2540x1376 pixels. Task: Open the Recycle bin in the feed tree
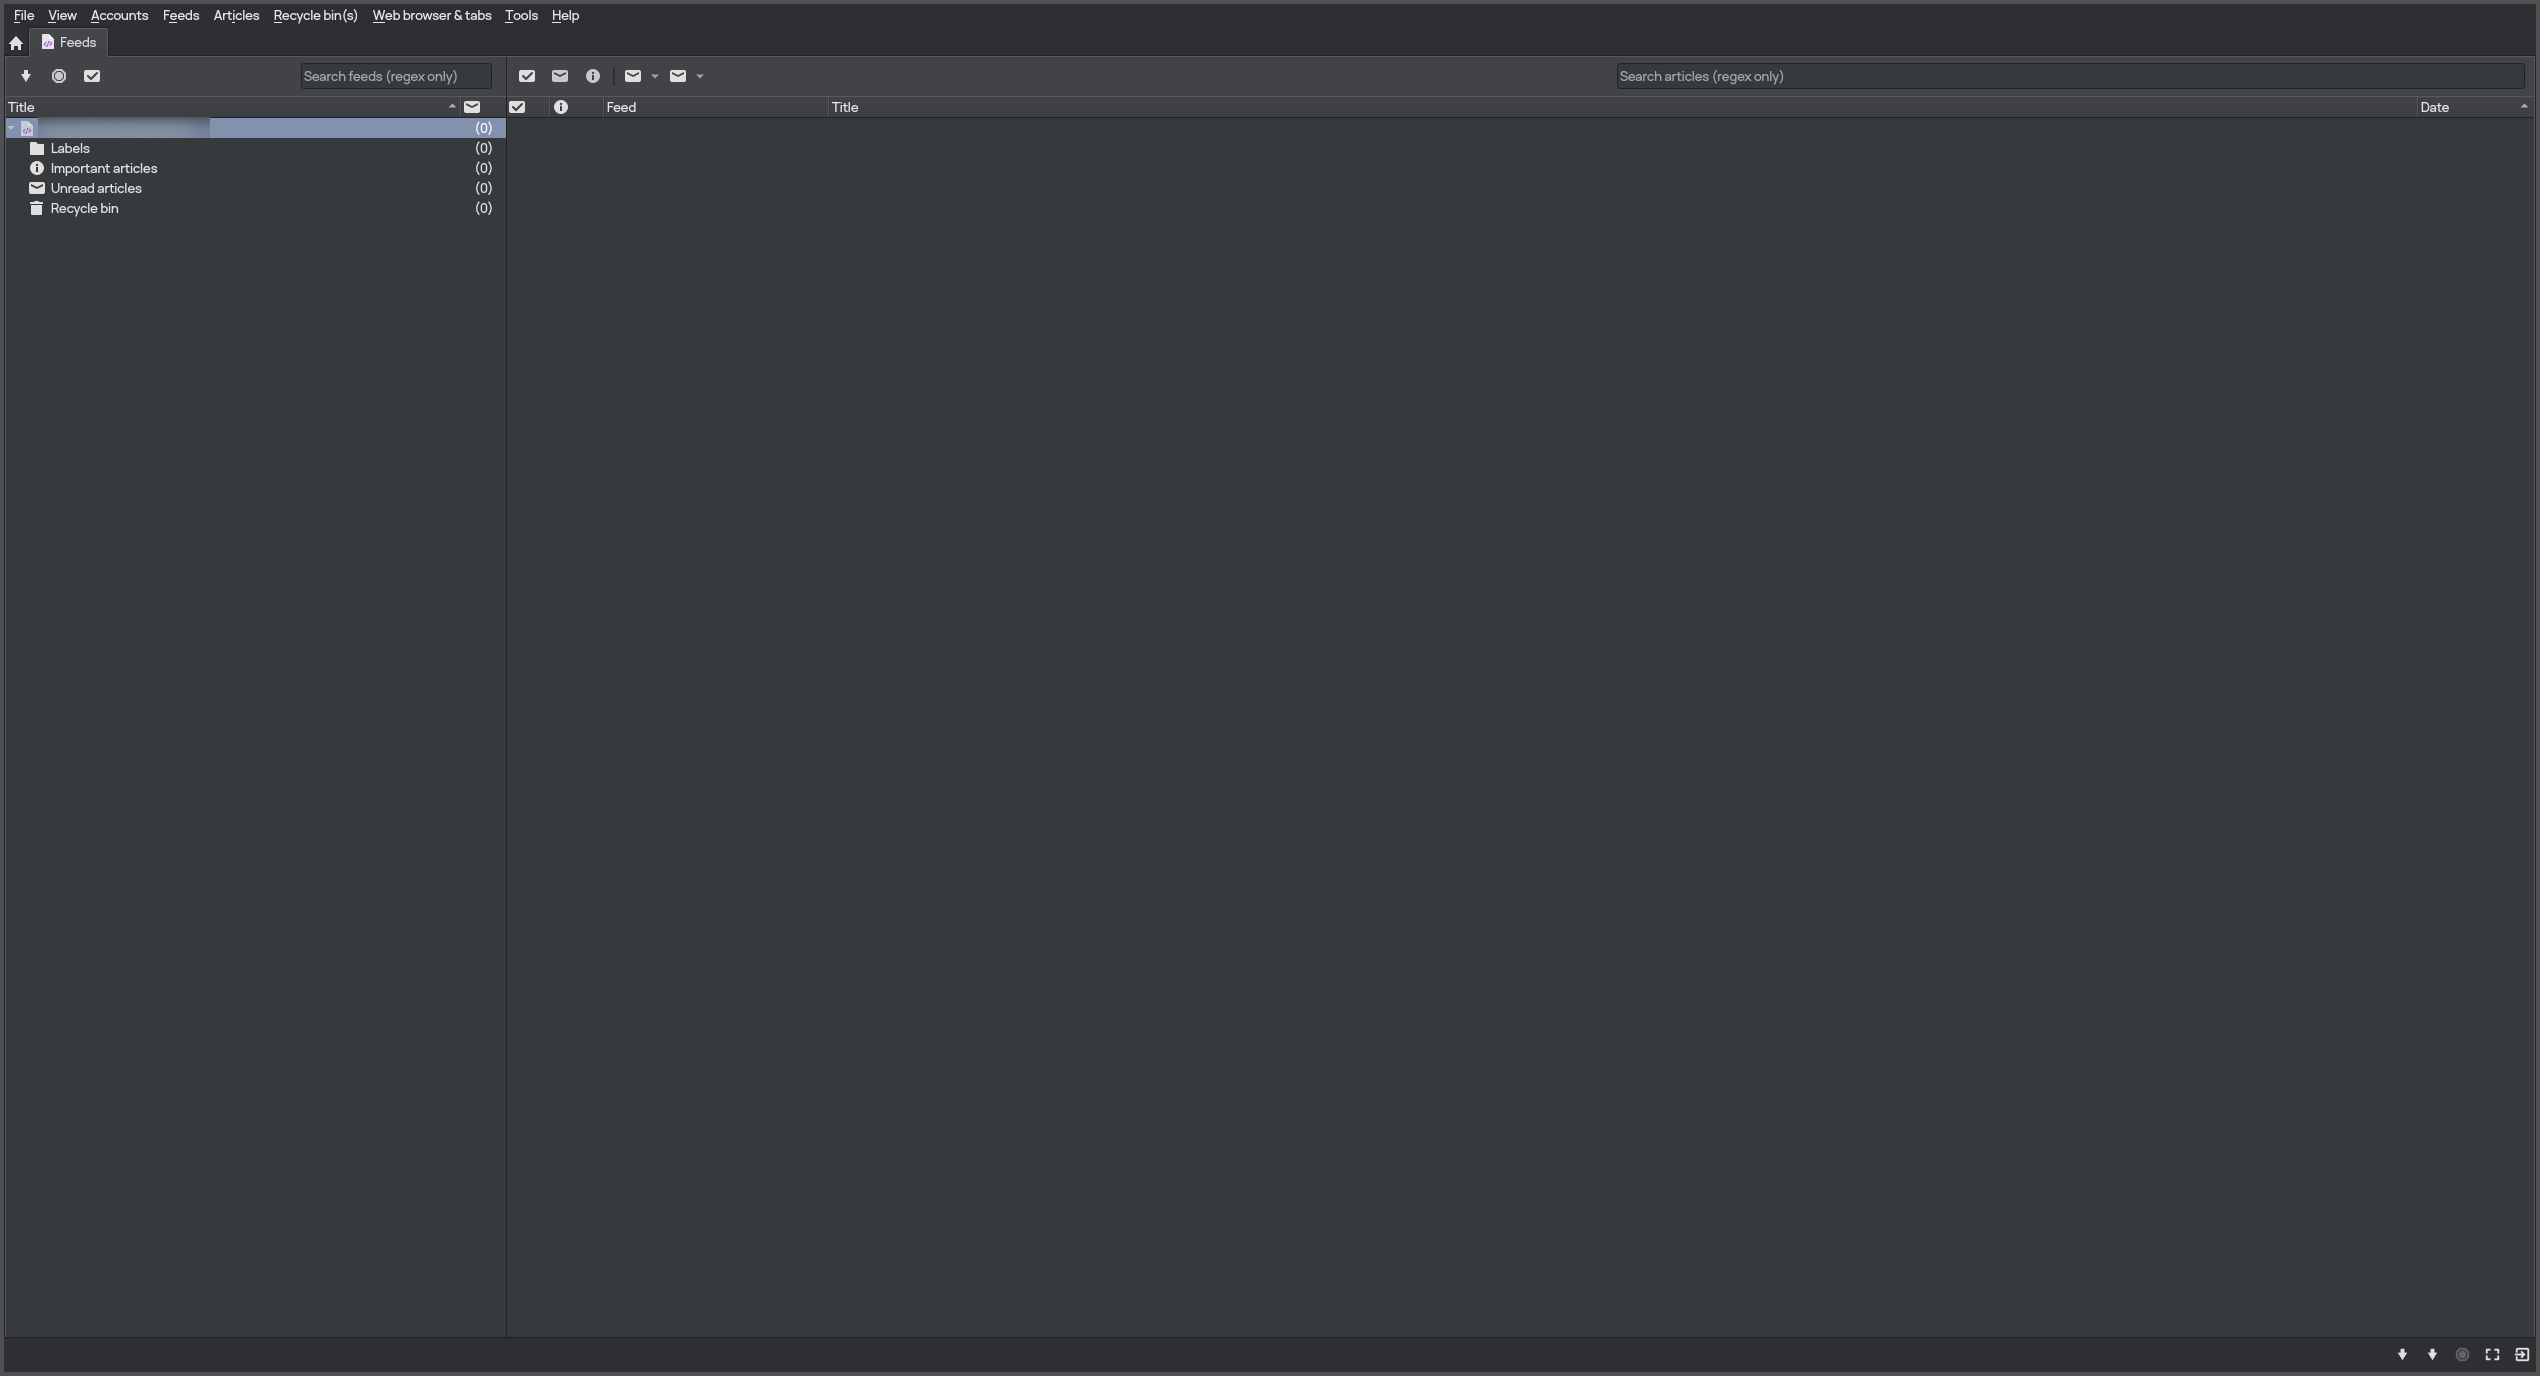click(x=86, y=208)
